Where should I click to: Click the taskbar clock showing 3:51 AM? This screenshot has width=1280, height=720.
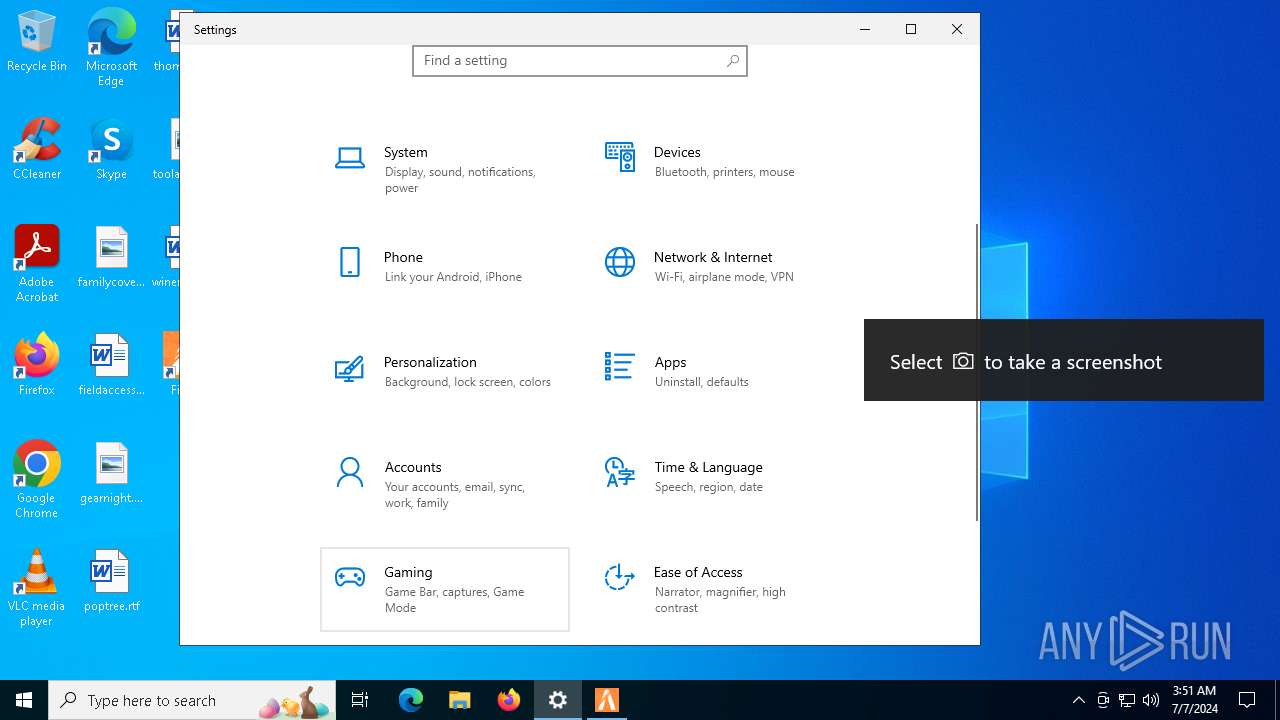pos(1194,700)
